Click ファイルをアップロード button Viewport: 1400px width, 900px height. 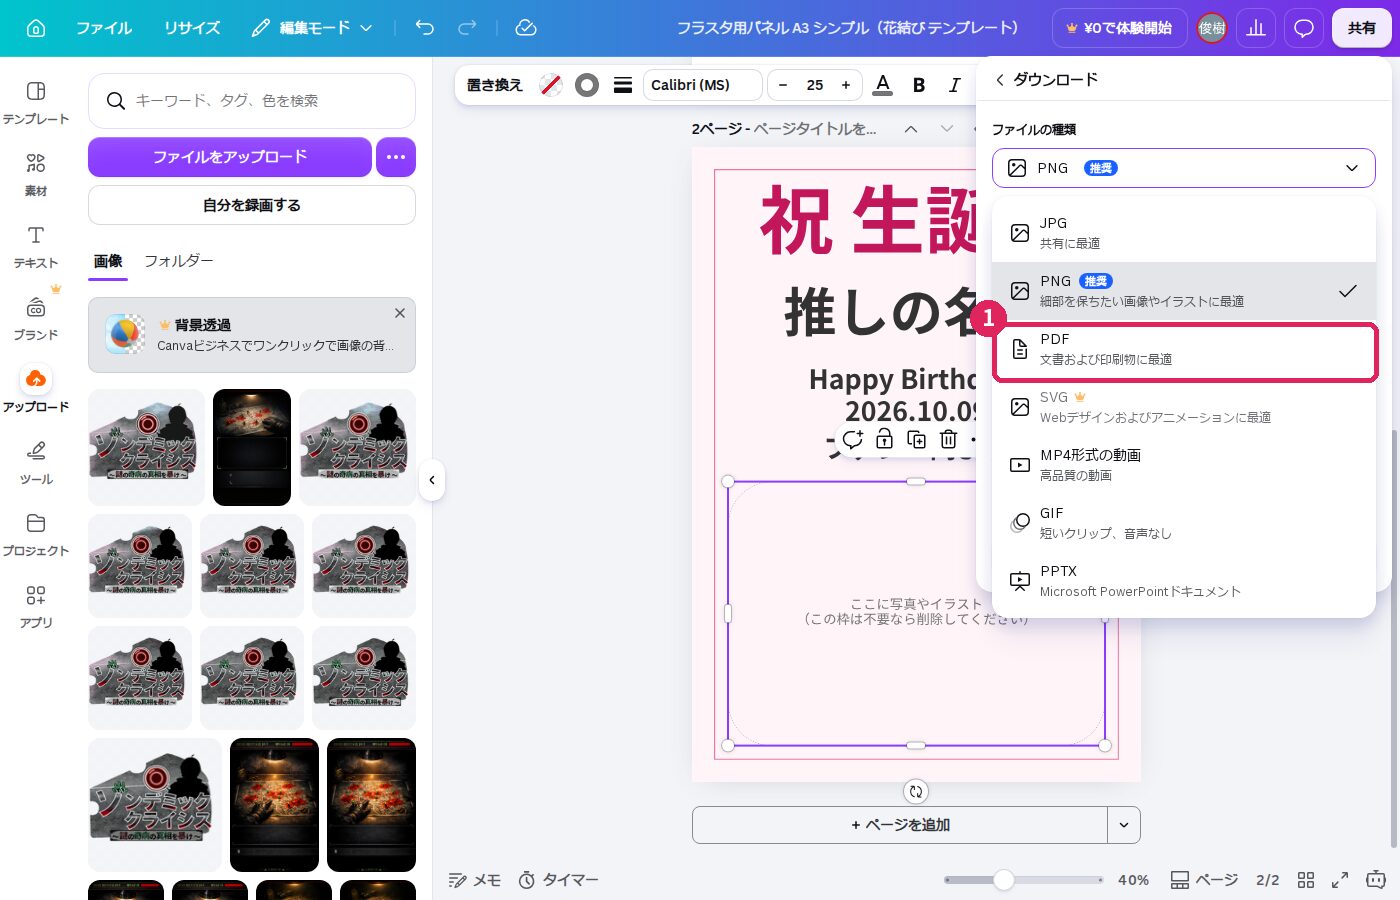pyautogui.click(x=230, y=157)
